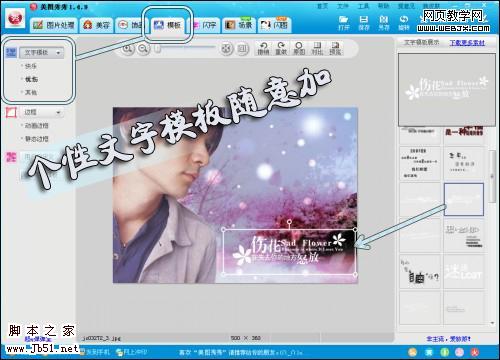Expand the 边框 dropdown
Viewport: 500px width, 360px height.
pyautogui.click(x=42, y=112)
